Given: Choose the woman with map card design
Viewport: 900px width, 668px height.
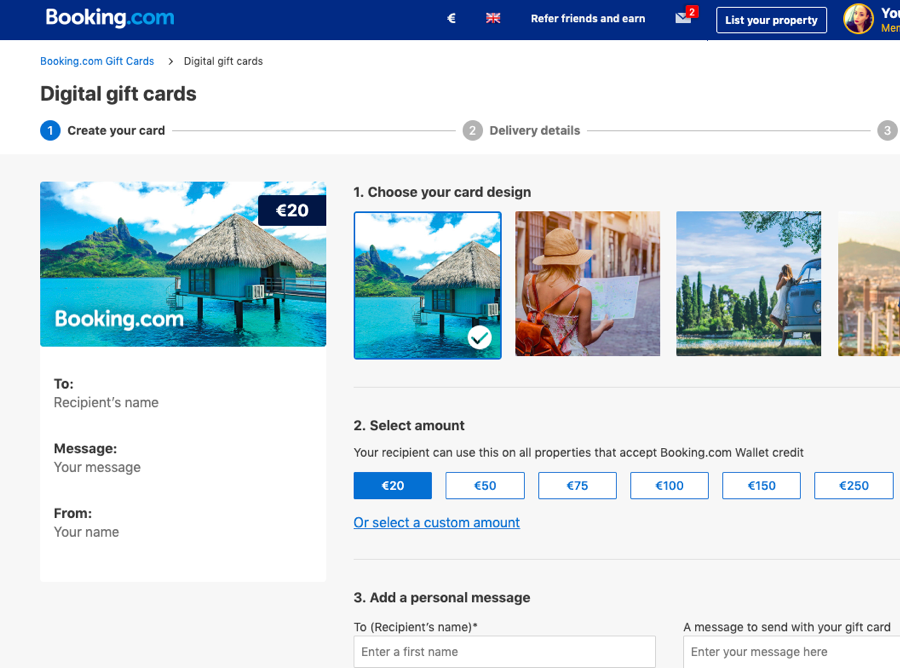Looking at the screenshot, I should click(x=588, y=283).
